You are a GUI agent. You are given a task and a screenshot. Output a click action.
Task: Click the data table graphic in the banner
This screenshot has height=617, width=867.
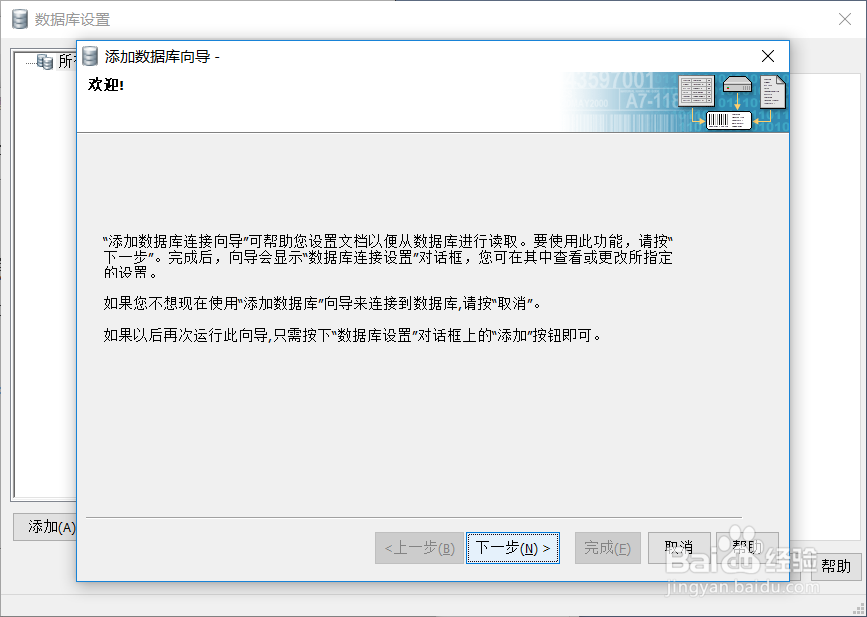click(x=696, y=91)
